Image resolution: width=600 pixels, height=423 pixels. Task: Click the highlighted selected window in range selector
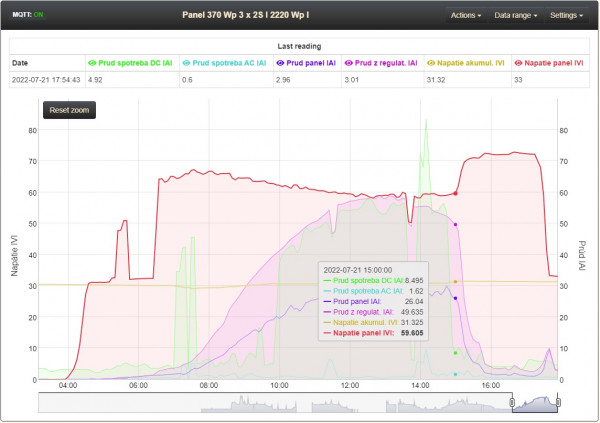pos(535,402)
